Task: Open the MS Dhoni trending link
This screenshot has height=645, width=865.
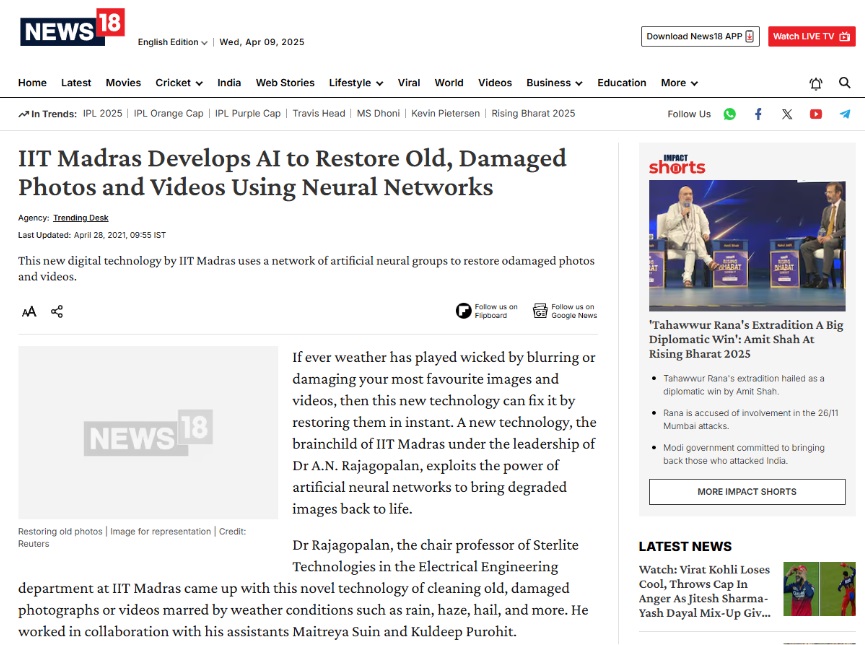Action: (x=378, y=114)
